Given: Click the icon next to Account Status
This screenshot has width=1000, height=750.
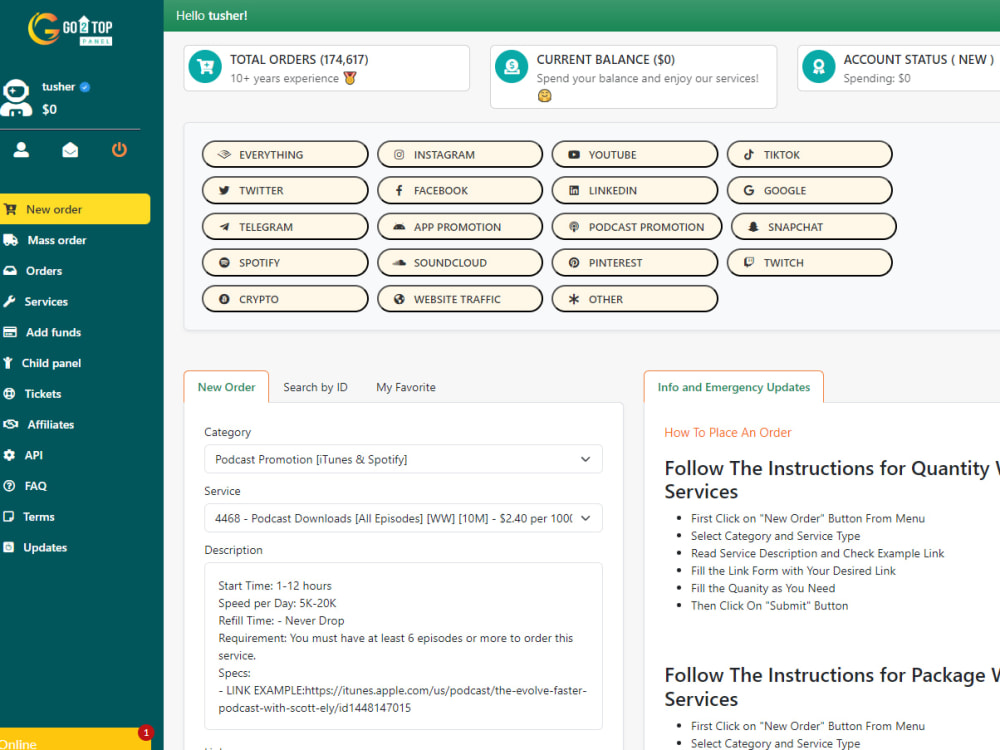Looking at the screenshot, I should (x=820, y=66).
